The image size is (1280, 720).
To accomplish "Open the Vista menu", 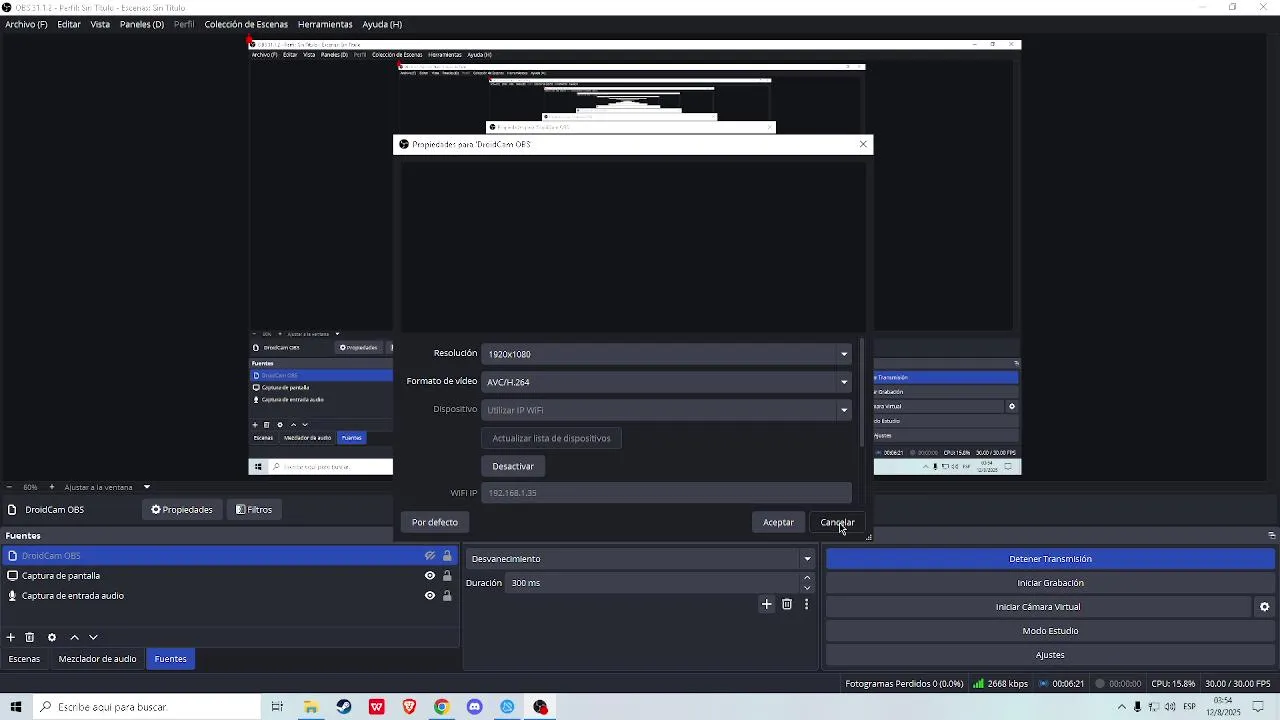I will tap(100, 24).
